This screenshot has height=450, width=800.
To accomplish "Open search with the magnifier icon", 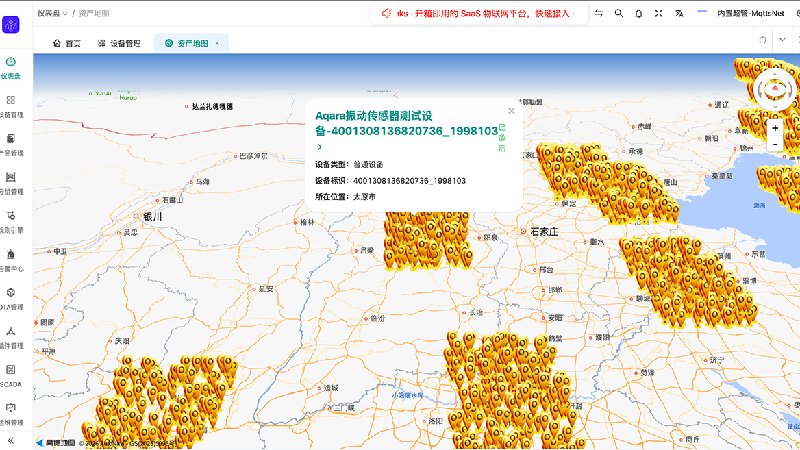I will 619,13.
